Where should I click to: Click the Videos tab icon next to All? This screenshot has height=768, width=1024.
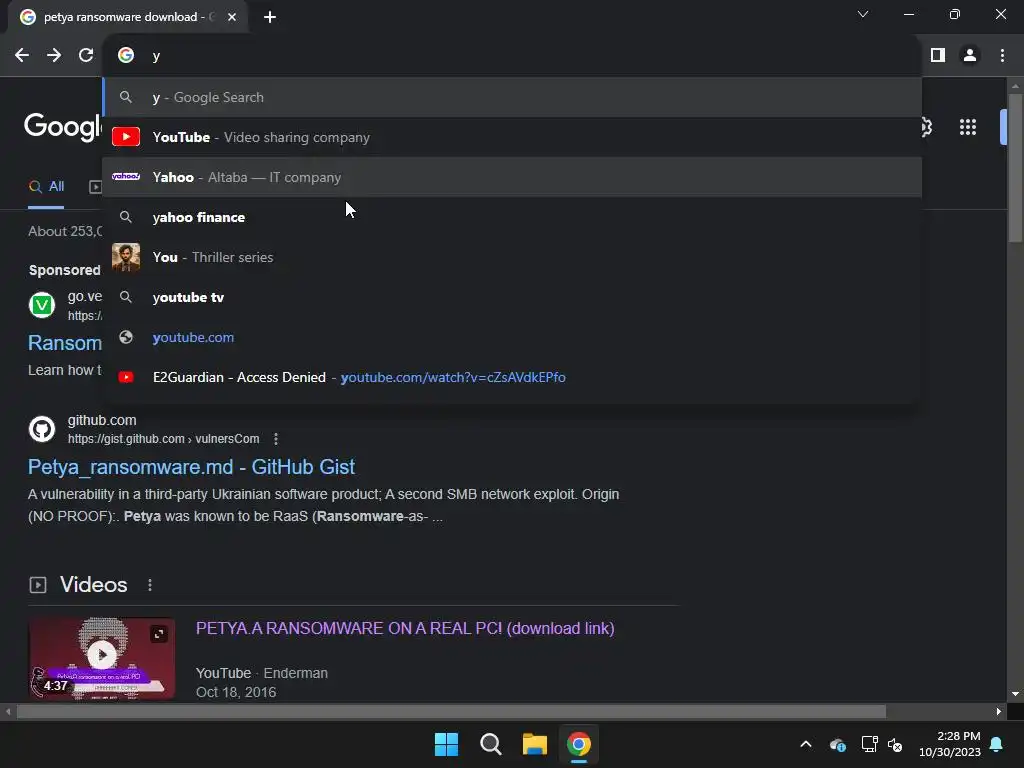[x=95, y=187]
